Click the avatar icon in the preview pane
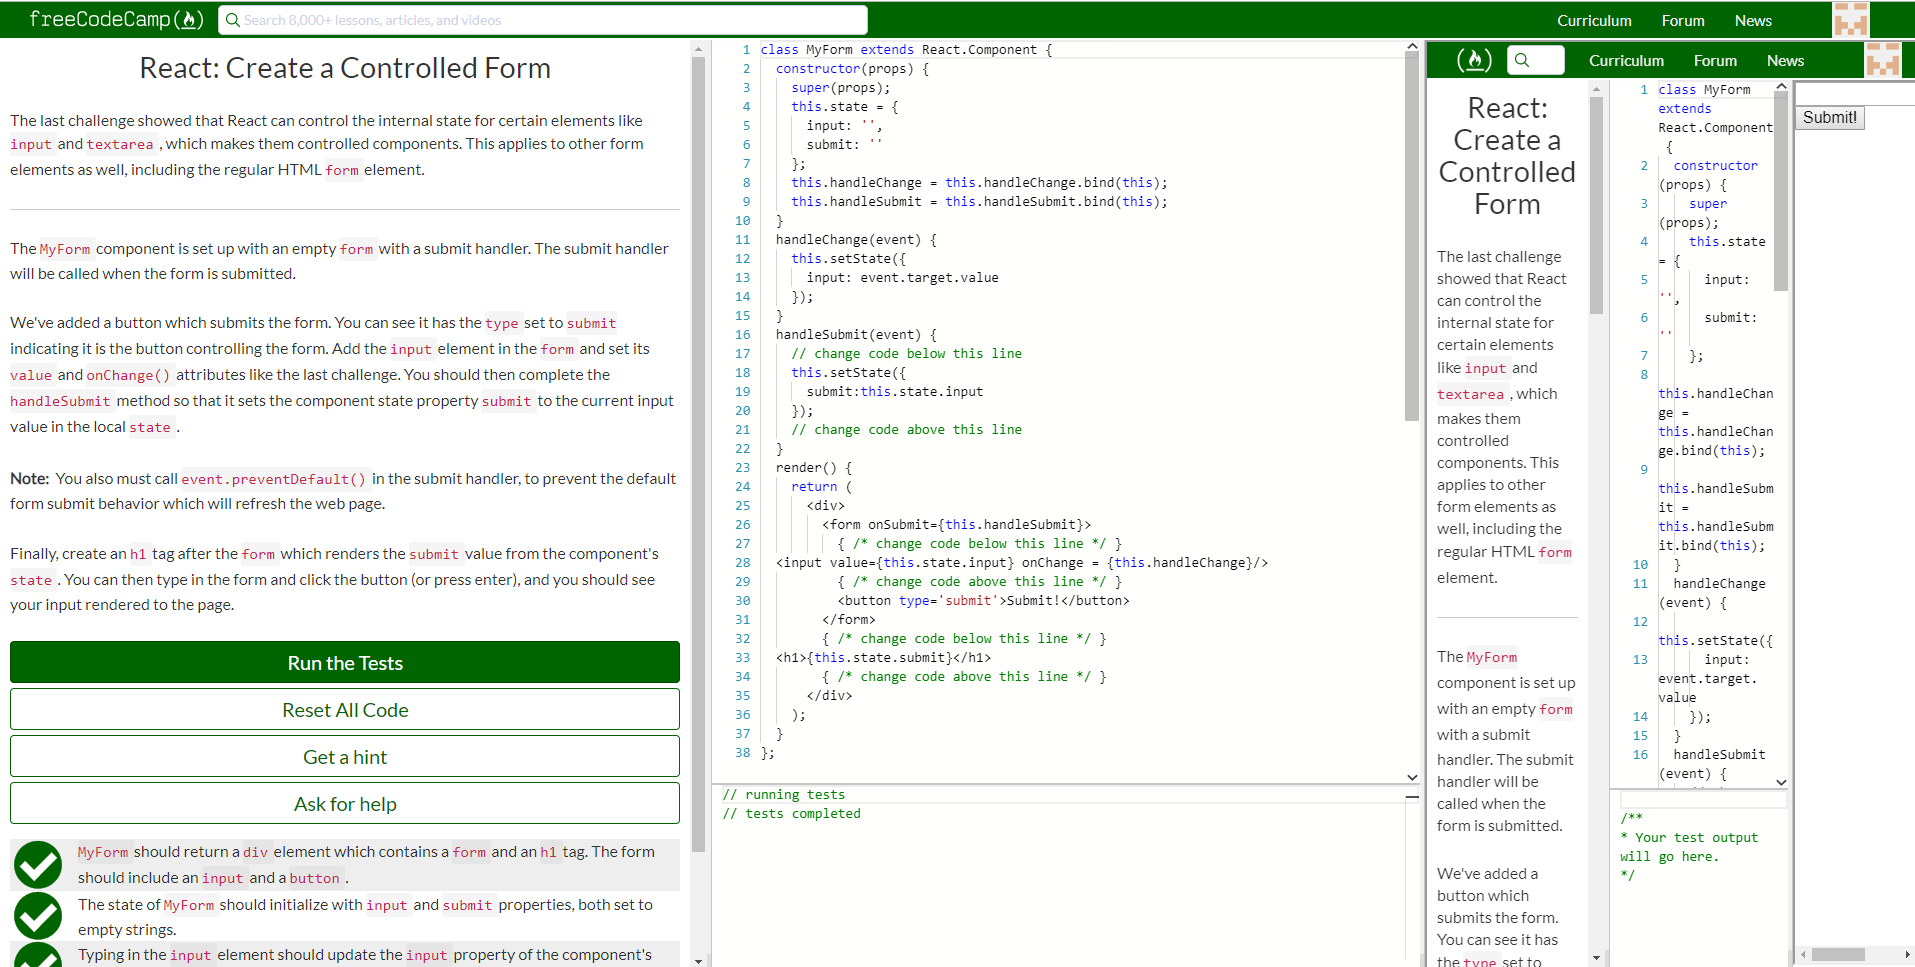 1884,60
